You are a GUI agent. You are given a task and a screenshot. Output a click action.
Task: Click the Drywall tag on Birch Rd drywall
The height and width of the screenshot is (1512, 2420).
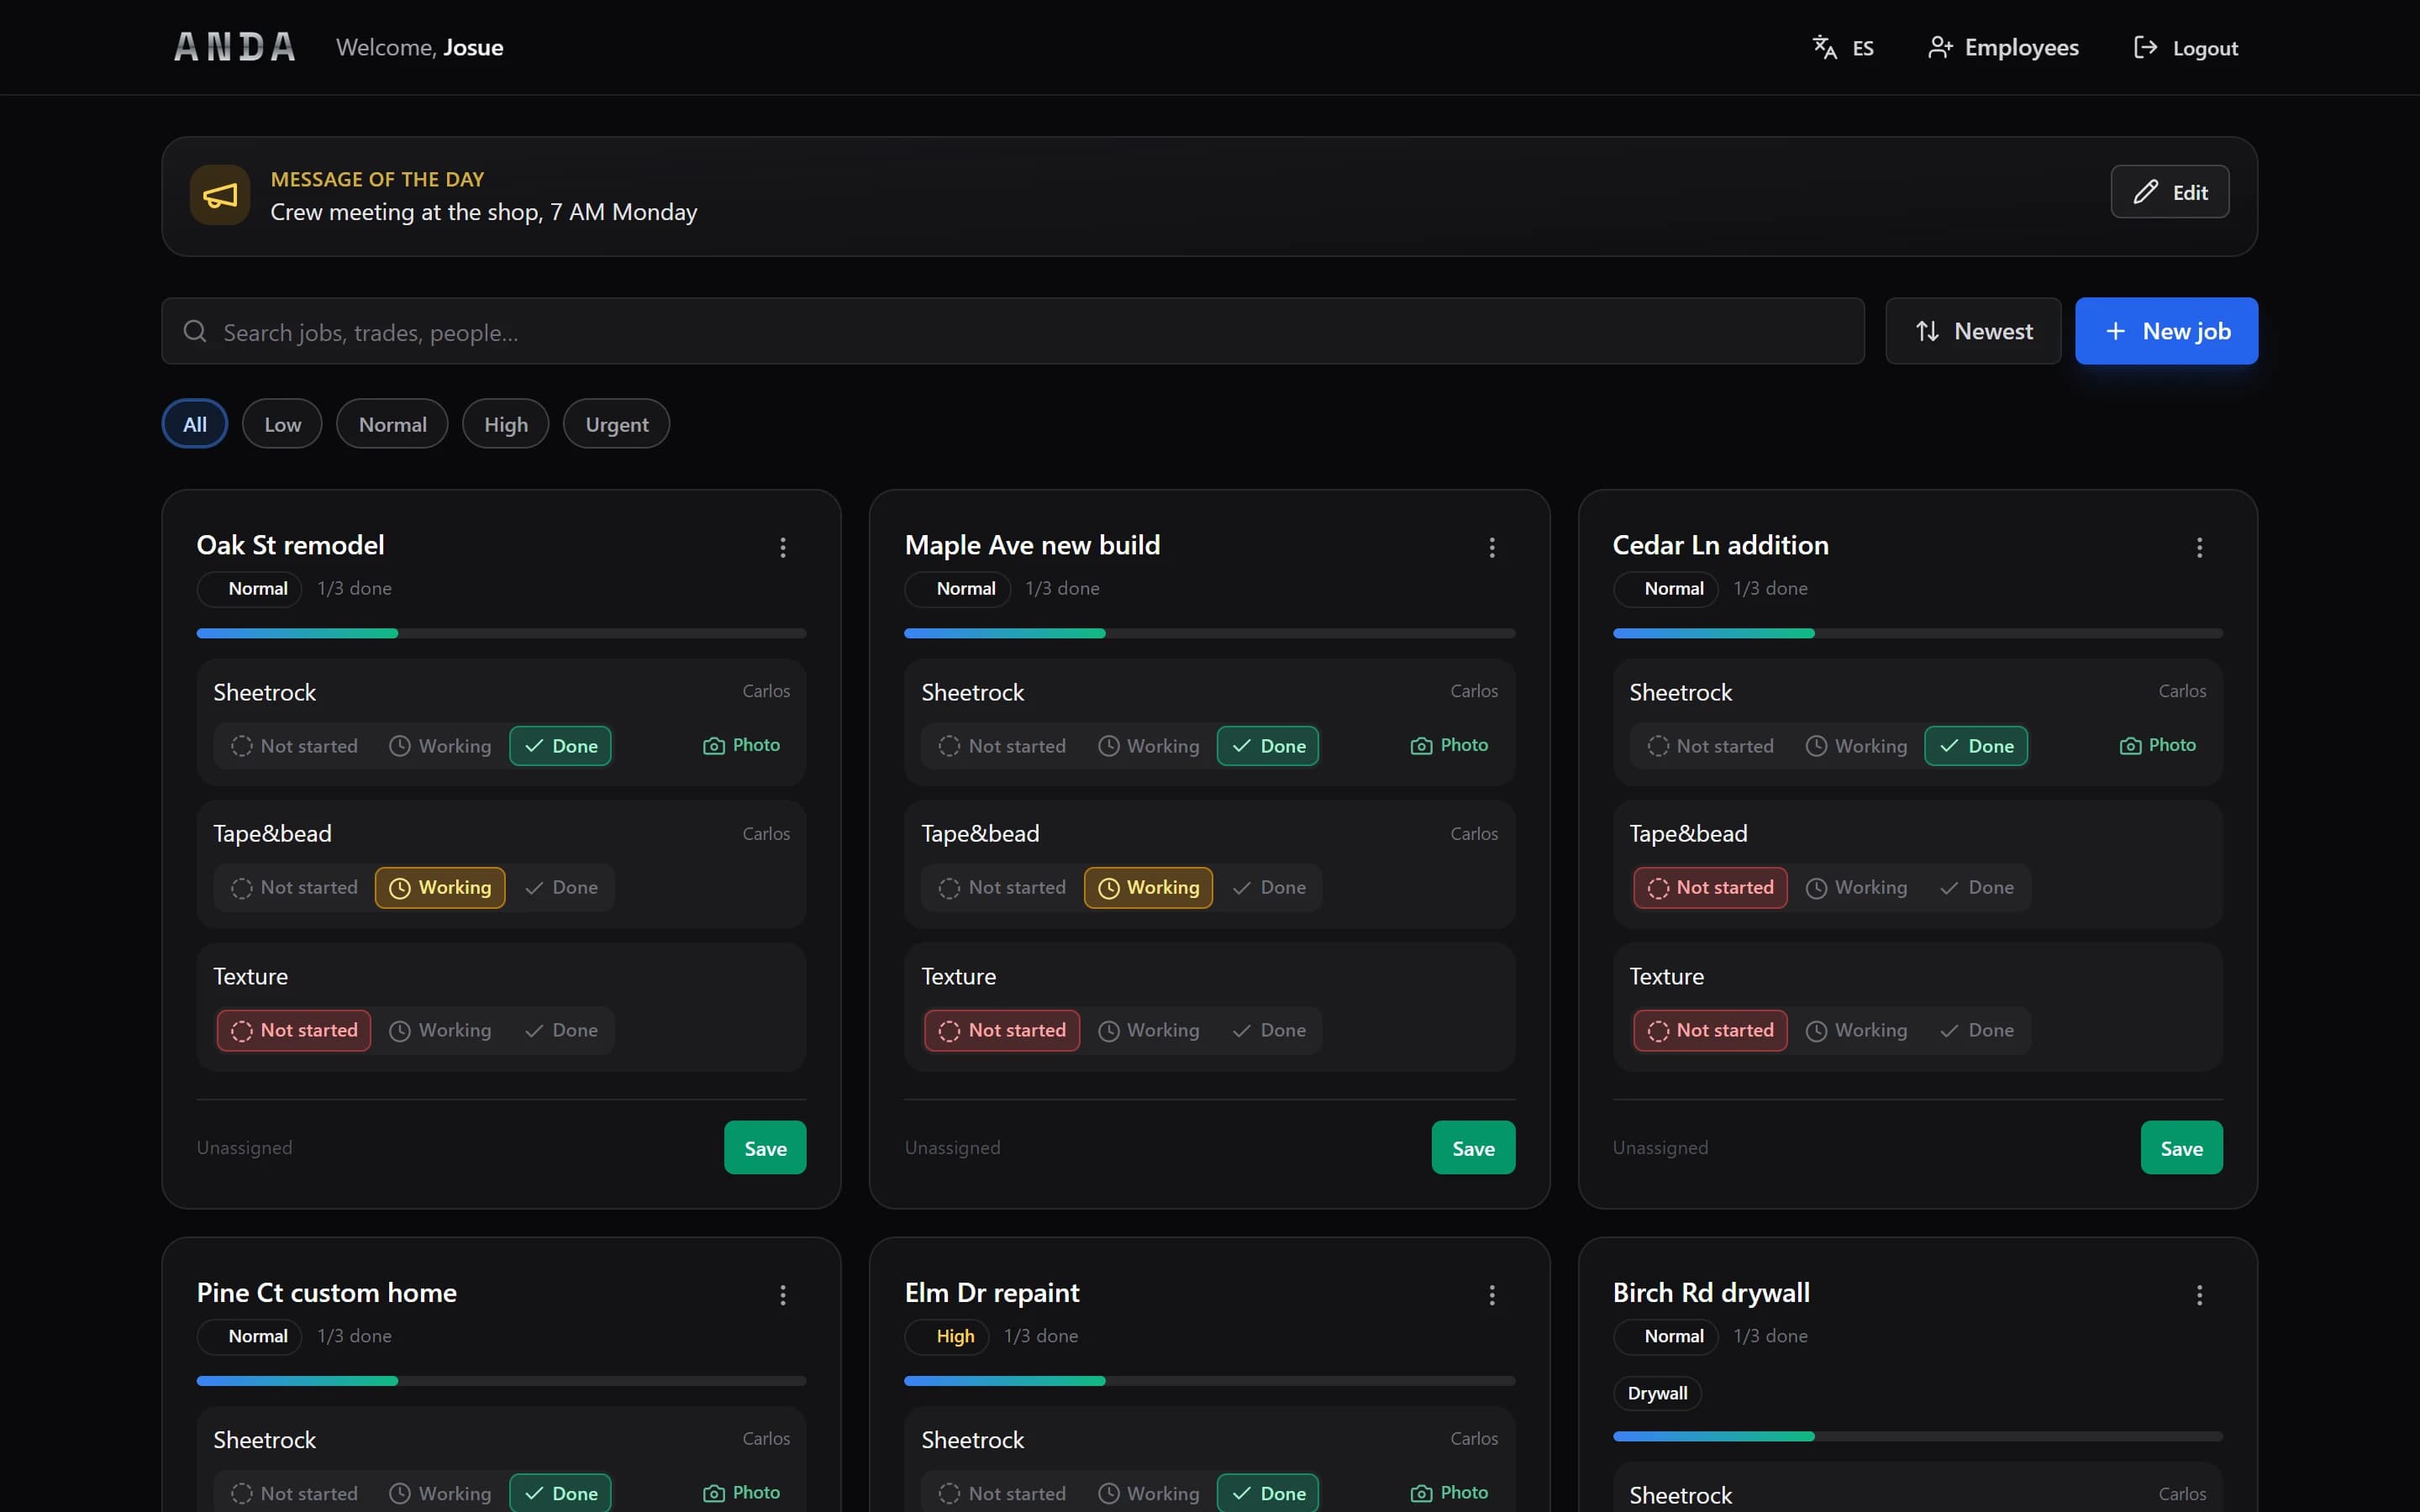1657,1394
